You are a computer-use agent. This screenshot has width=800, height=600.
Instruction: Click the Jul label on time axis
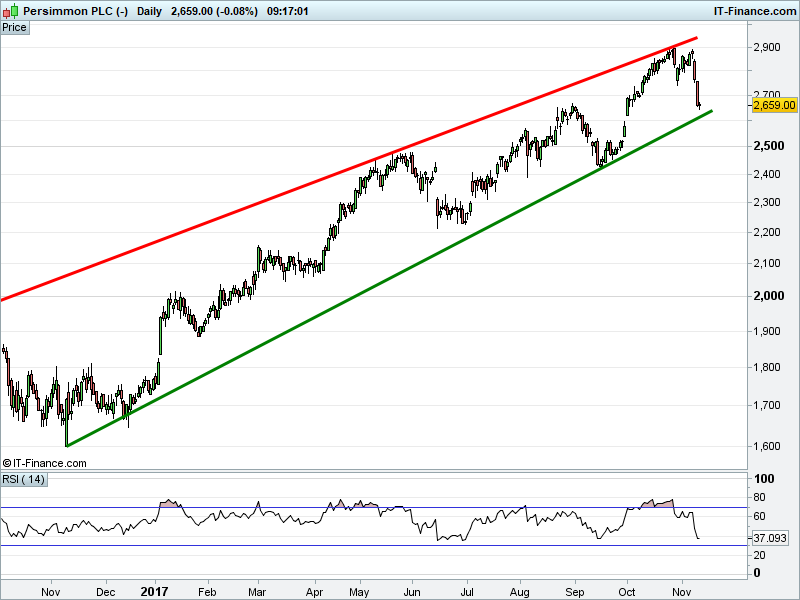tap(467, 592)
